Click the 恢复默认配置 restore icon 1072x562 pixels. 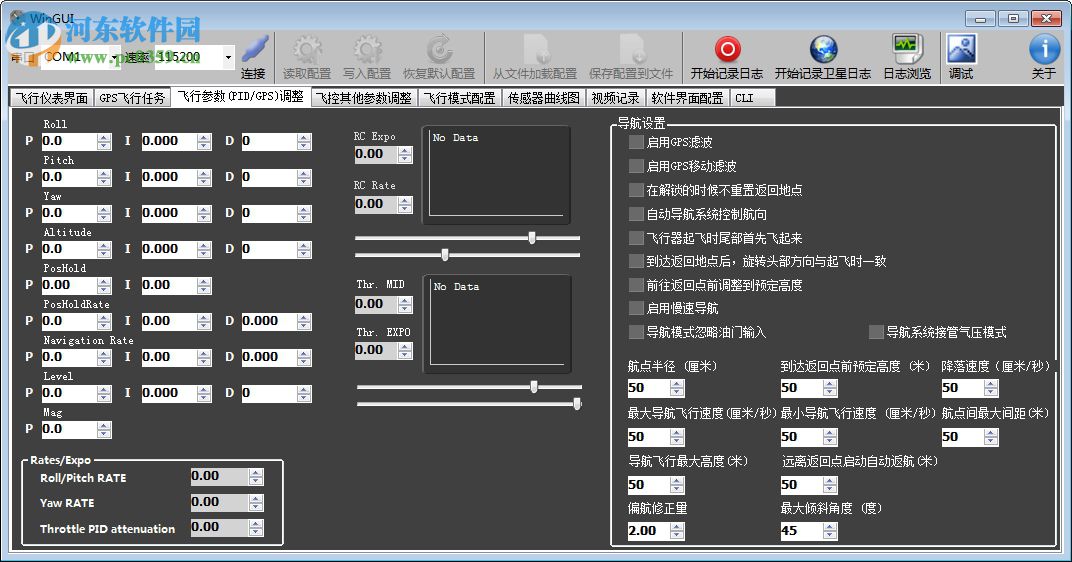(439, 50)
